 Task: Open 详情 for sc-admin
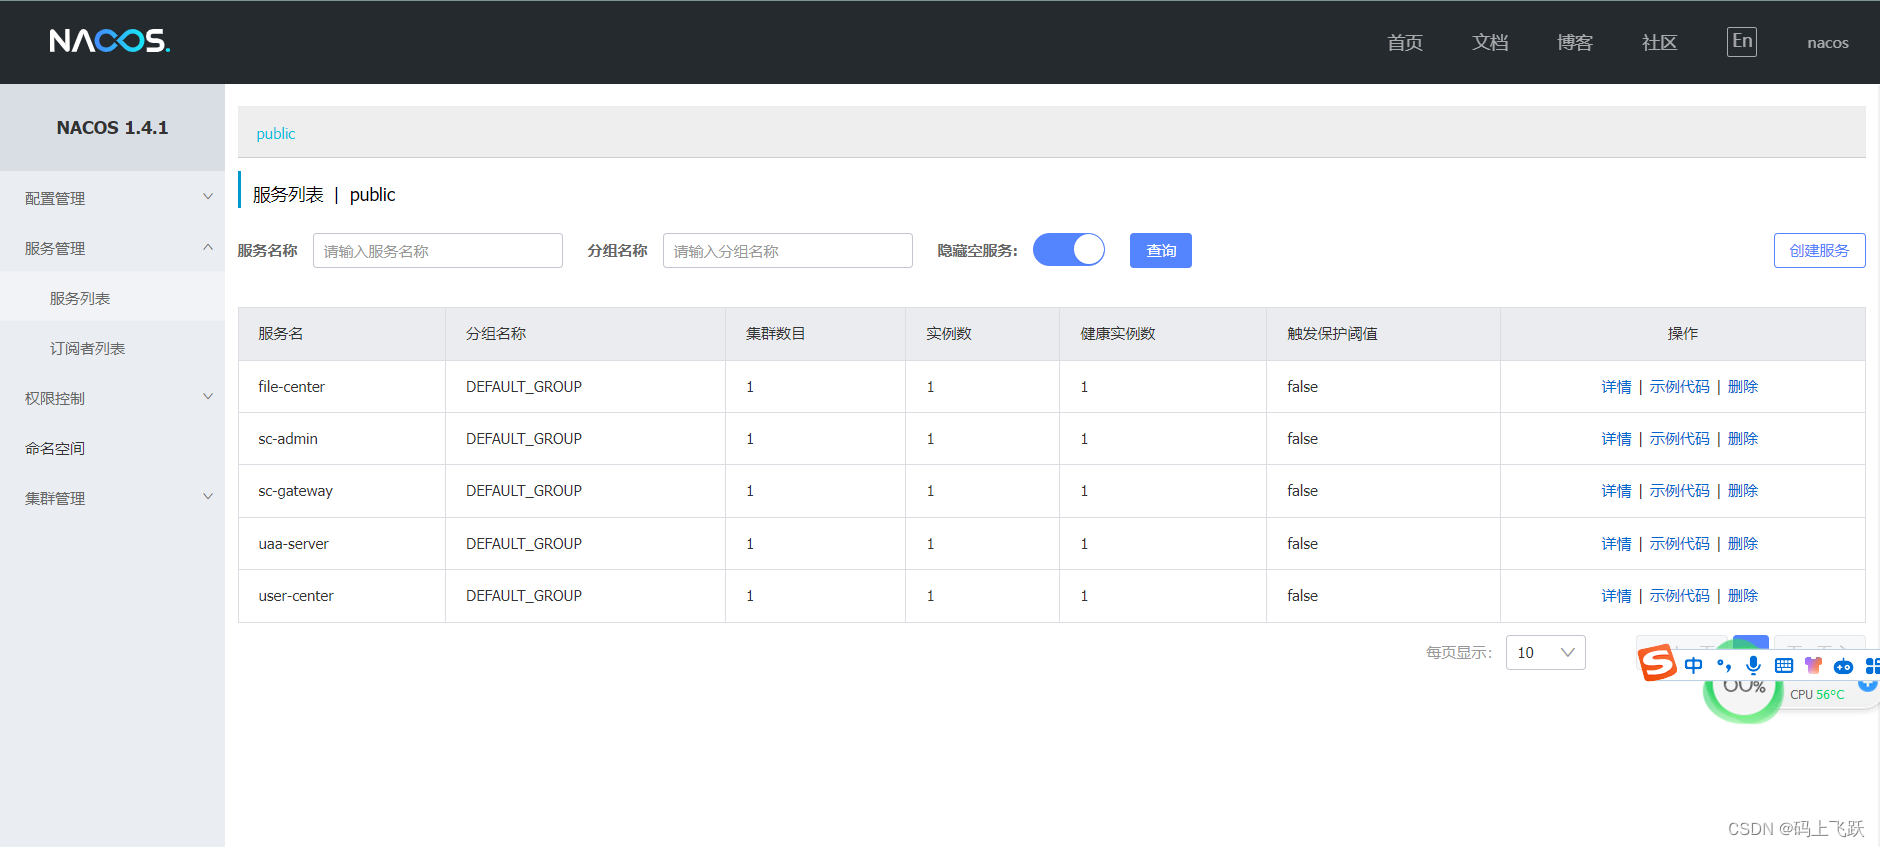click(1616, 439)
